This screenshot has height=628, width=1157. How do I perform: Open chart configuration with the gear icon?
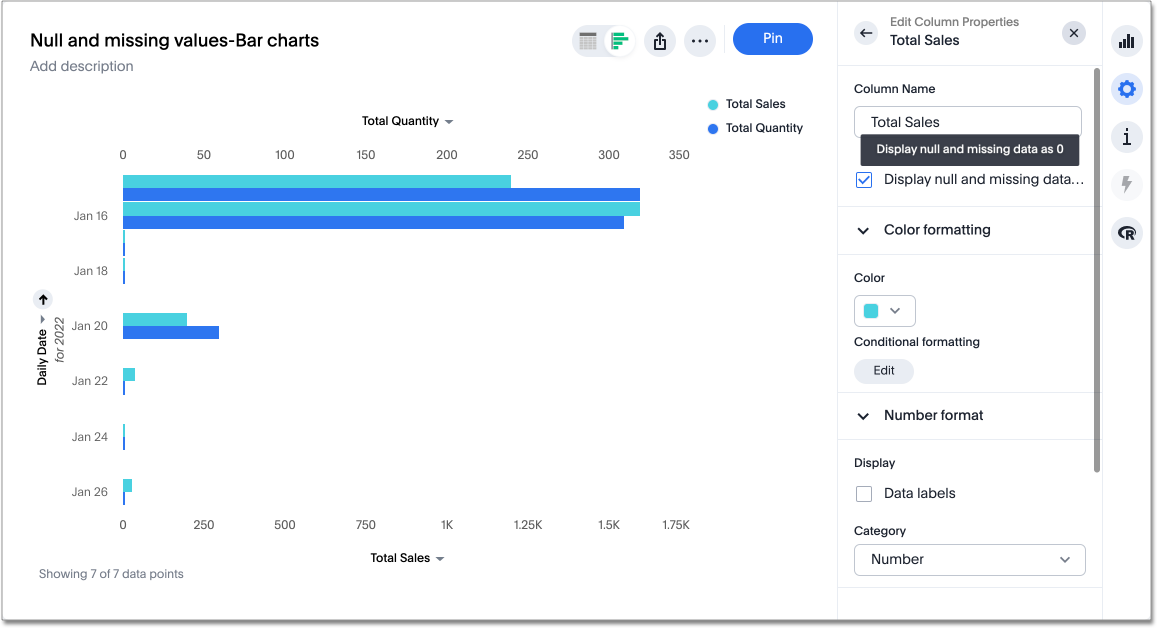[1127, 89]
